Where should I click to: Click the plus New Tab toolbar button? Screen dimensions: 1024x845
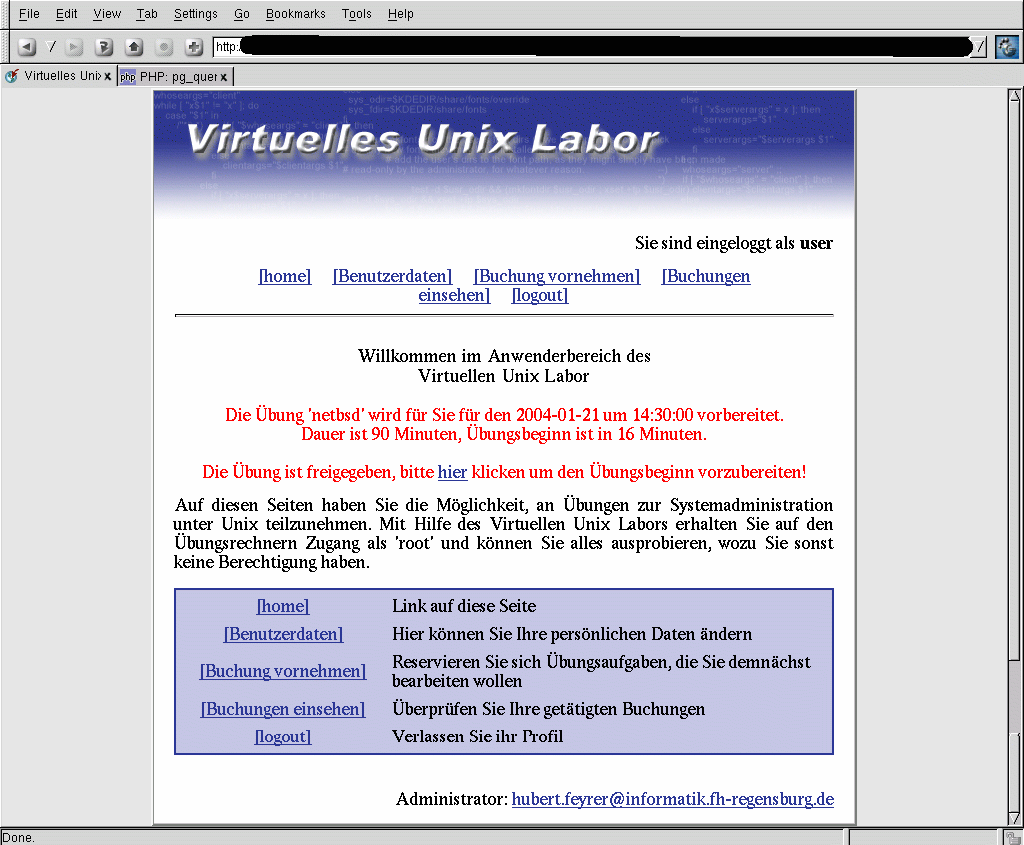(194, 46)
